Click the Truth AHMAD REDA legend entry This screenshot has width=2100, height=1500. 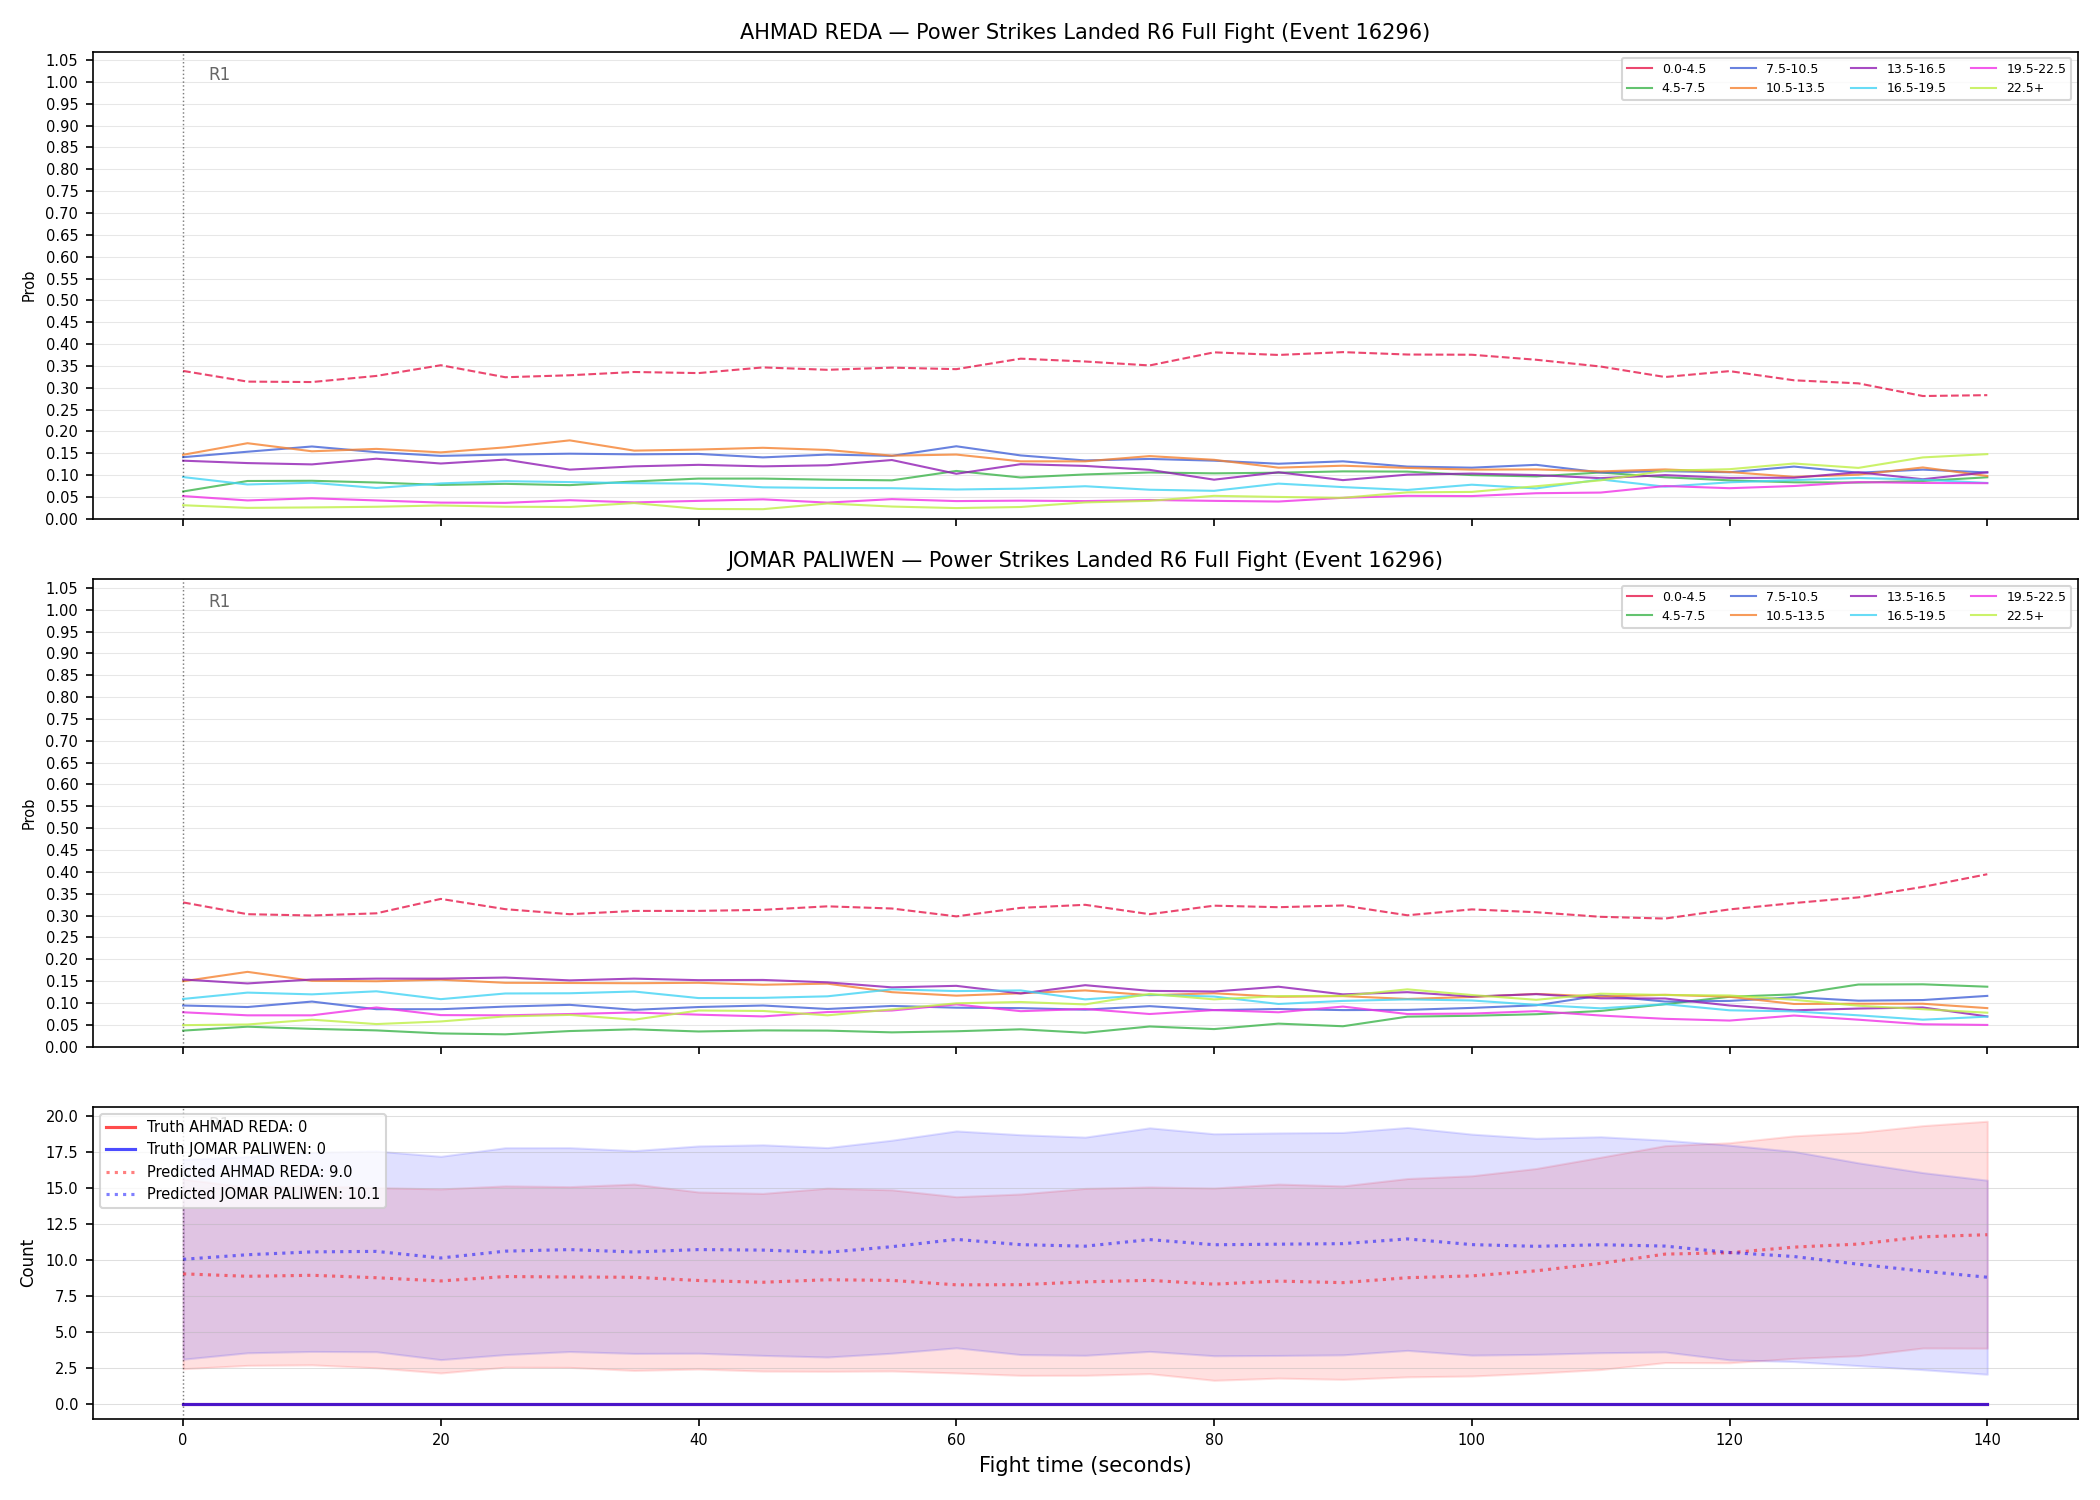(206, 1127)
